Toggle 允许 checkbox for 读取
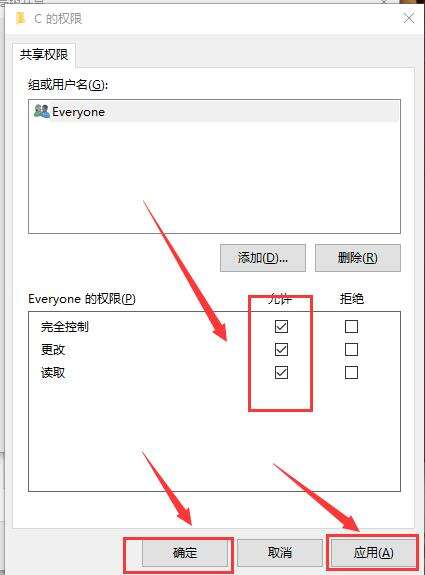Image resolution: width=425 pixels, height=575 pixels. coord(281,373)
